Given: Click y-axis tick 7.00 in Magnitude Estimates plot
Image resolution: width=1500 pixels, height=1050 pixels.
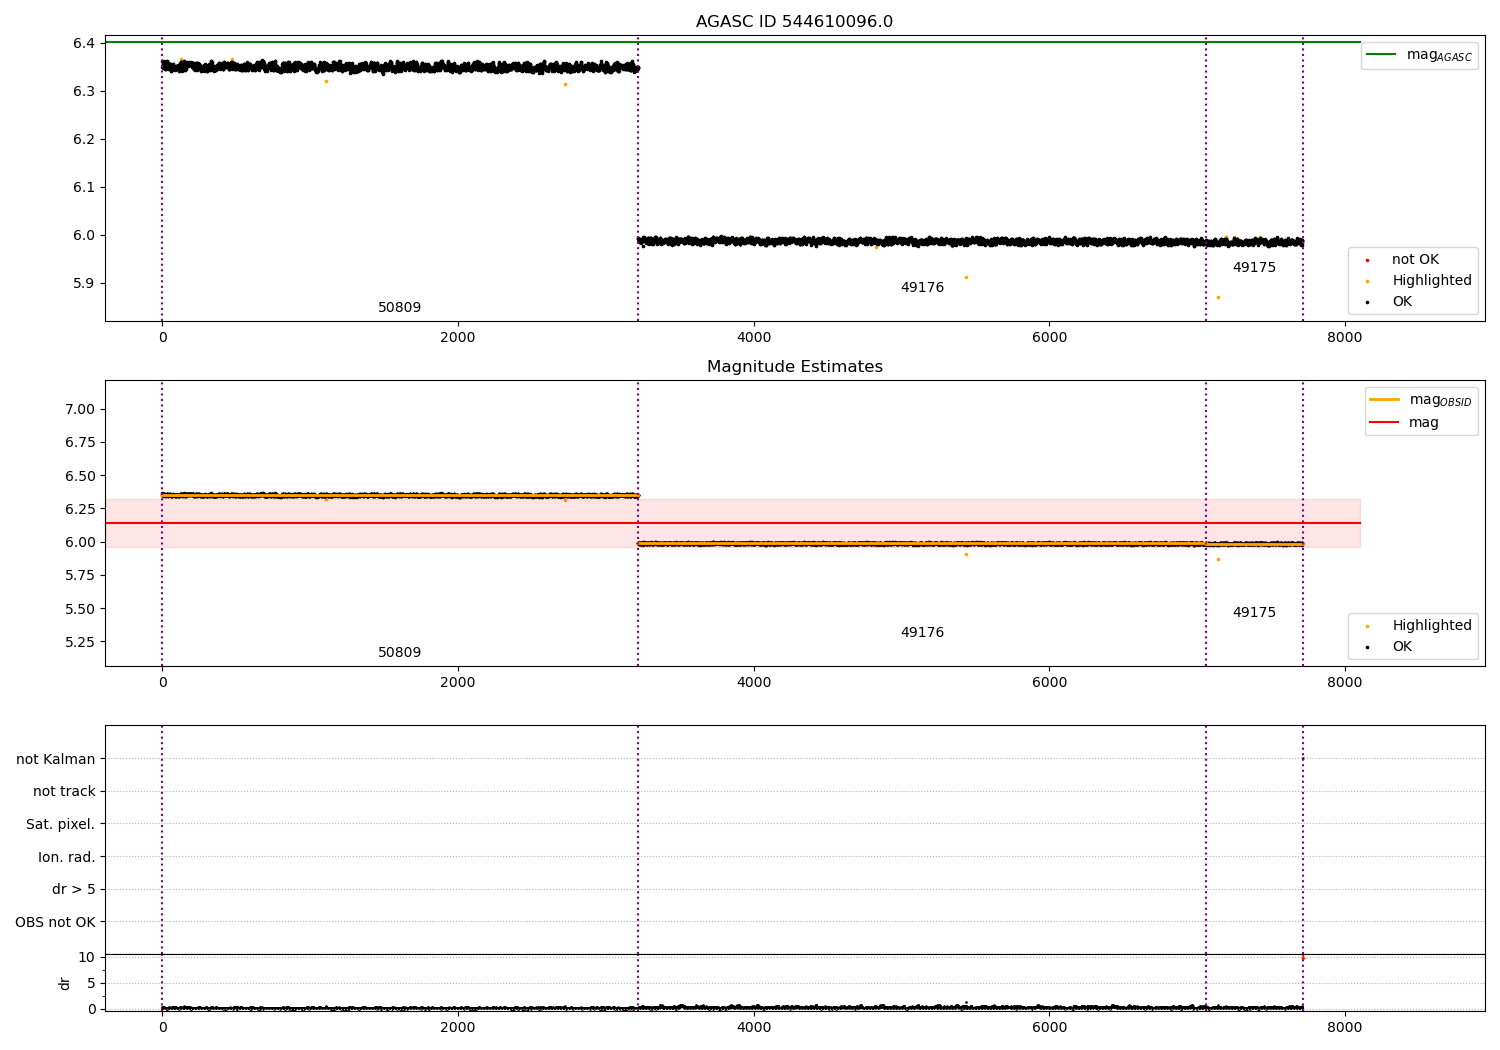Looking at the screenshot, I should tap(80, 409).
